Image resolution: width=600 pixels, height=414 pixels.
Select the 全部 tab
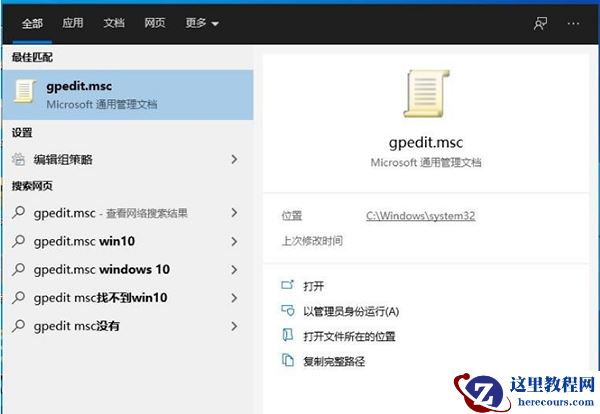pyautogui.click(x=32, y=24)
